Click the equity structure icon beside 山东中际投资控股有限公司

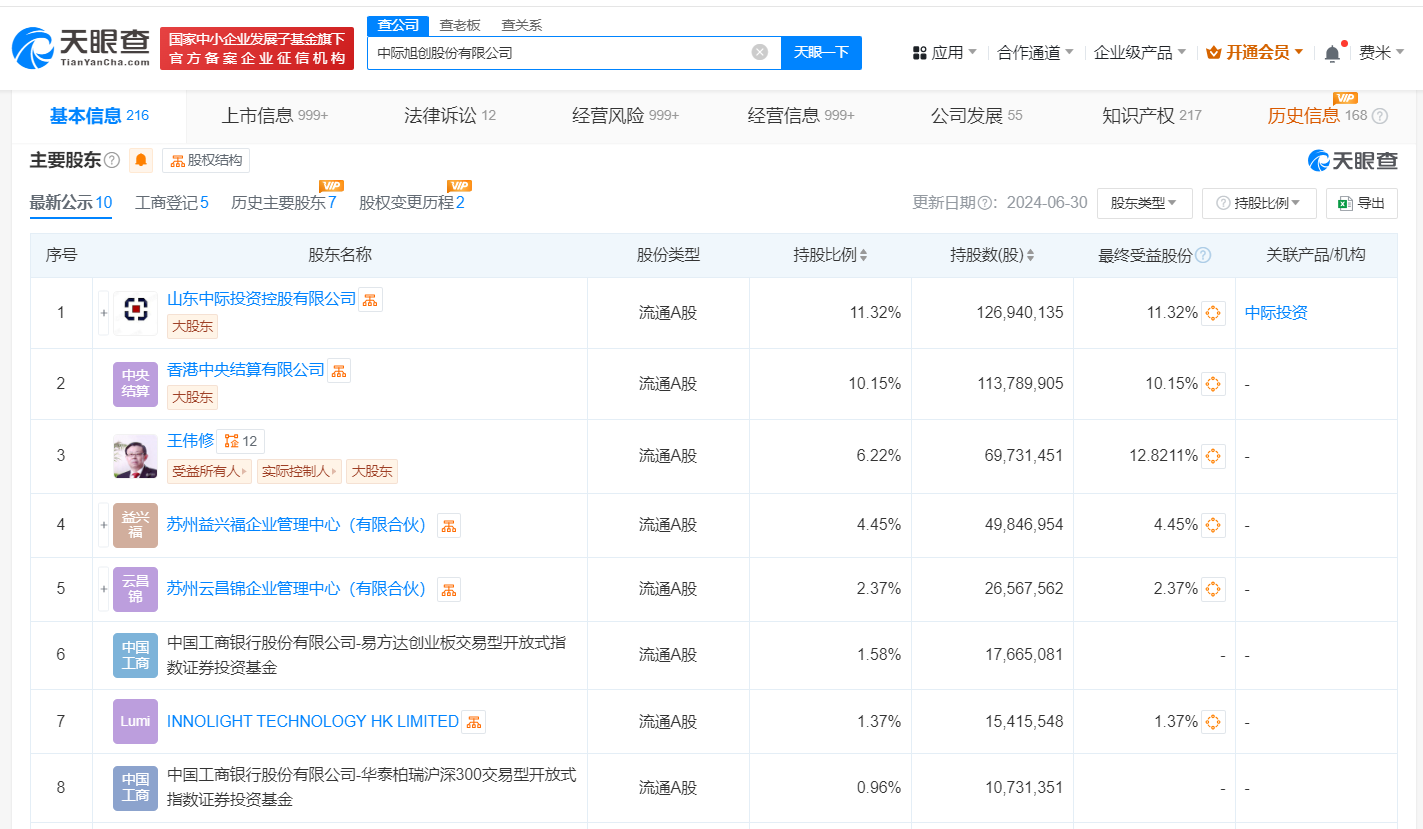click(369, 298)
